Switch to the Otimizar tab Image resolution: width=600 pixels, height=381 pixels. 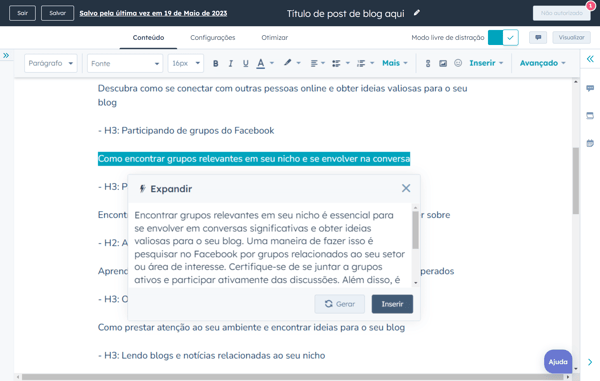tap(274, 37)
